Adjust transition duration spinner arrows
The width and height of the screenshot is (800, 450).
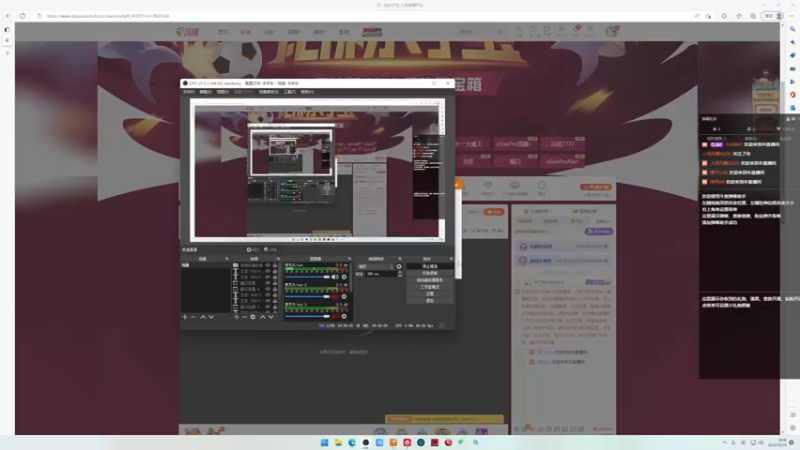pyautogui.click(x=399, y=274)
